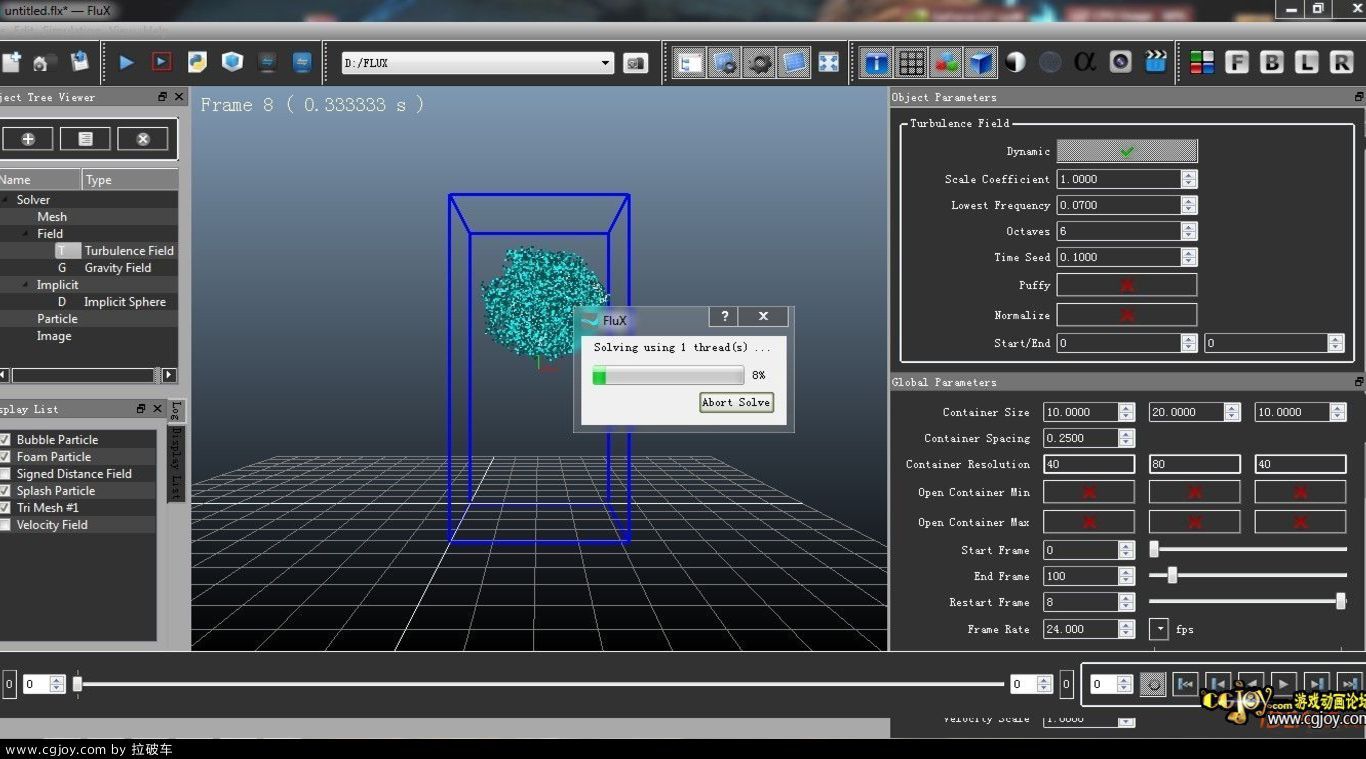Click the fit-to-view arrows icon
The width and height of the screenshot is (1366, 759).
(828, 62)
